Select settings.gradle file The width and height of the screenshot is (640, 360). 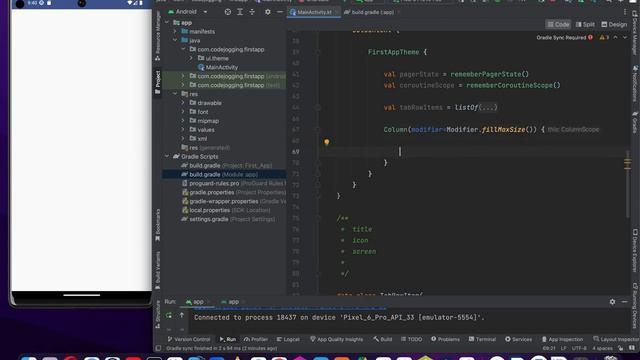pyautogui.click(x=228, y=219)
